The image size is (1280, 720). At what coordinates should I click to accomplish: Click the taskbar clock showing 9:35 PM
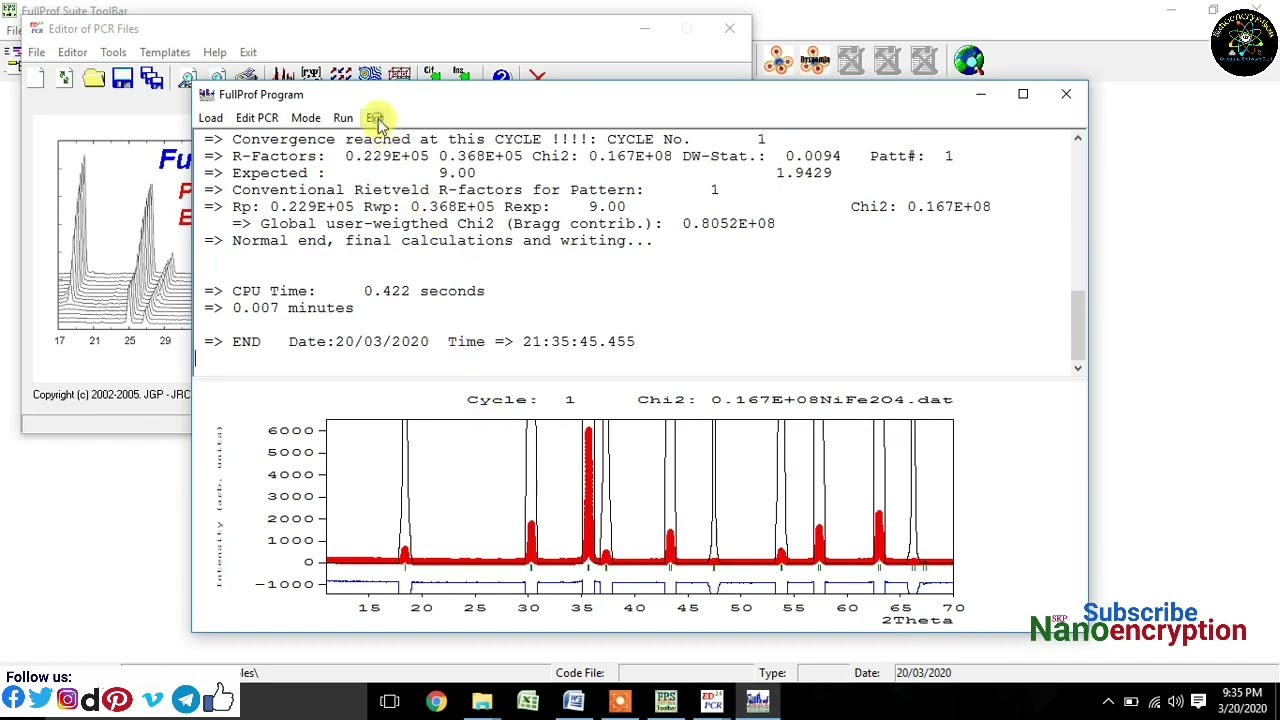(x=1243, y=701)
